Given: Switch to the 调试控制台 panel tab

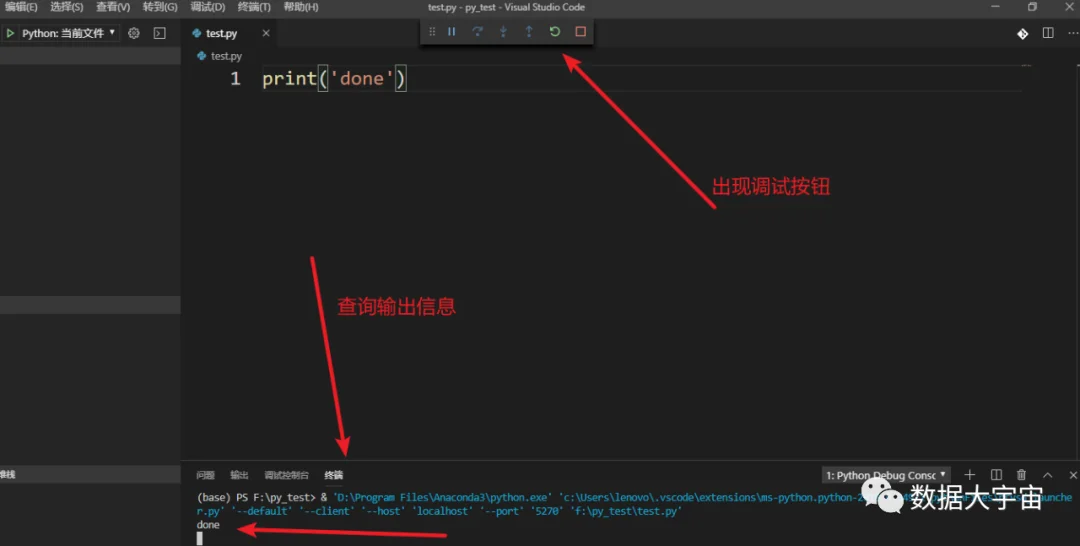Looking at the screenshot, I should pyautogui.click(x=287, y=475).
